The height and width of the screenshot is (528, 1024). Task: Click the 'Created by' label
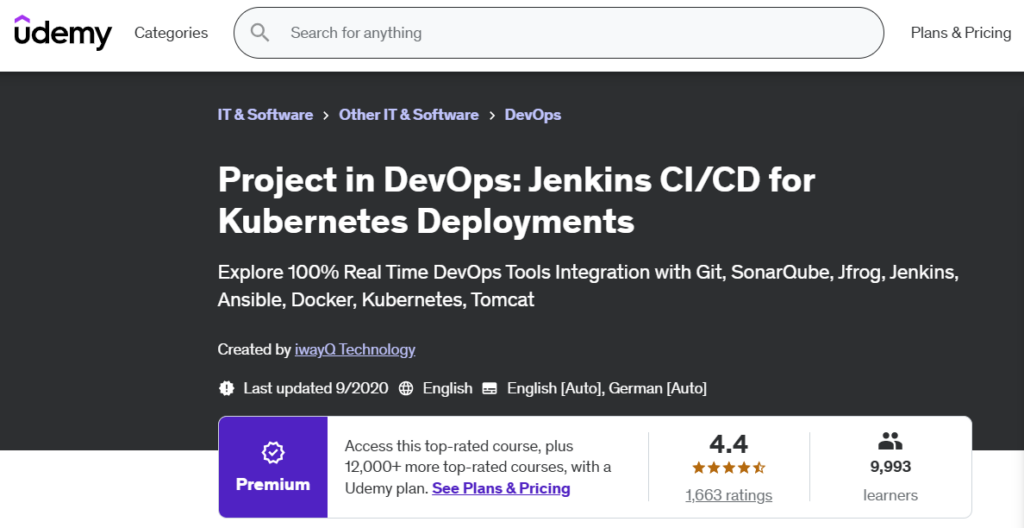coord(254,350)
